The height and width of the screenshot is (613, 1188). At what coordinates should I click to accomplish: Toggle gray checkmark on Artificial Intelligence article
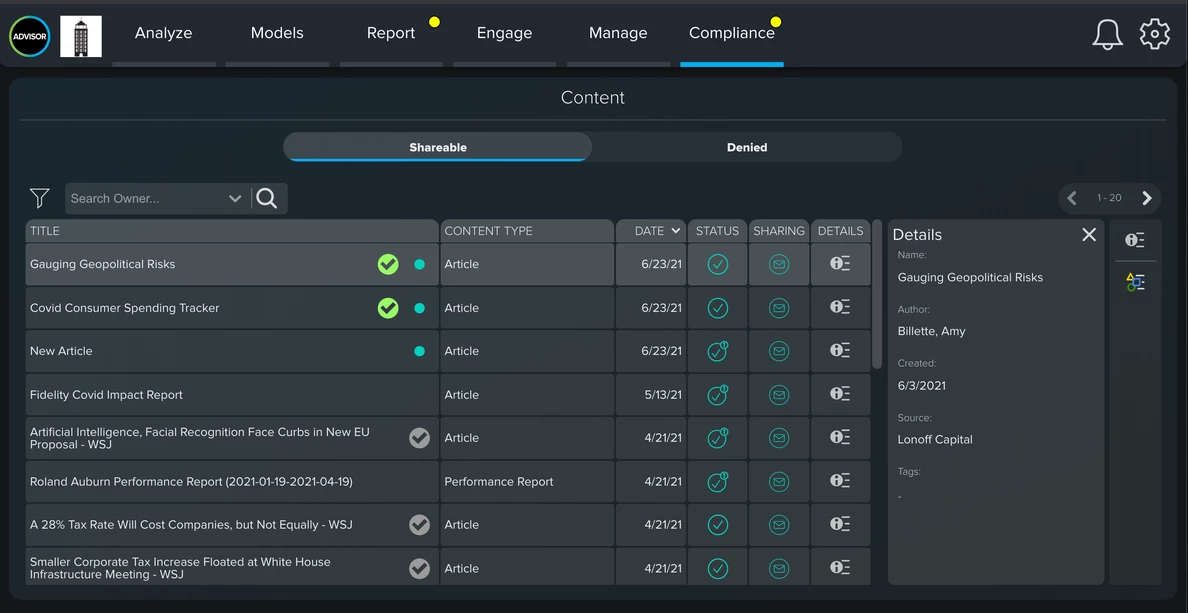(419, 438)
